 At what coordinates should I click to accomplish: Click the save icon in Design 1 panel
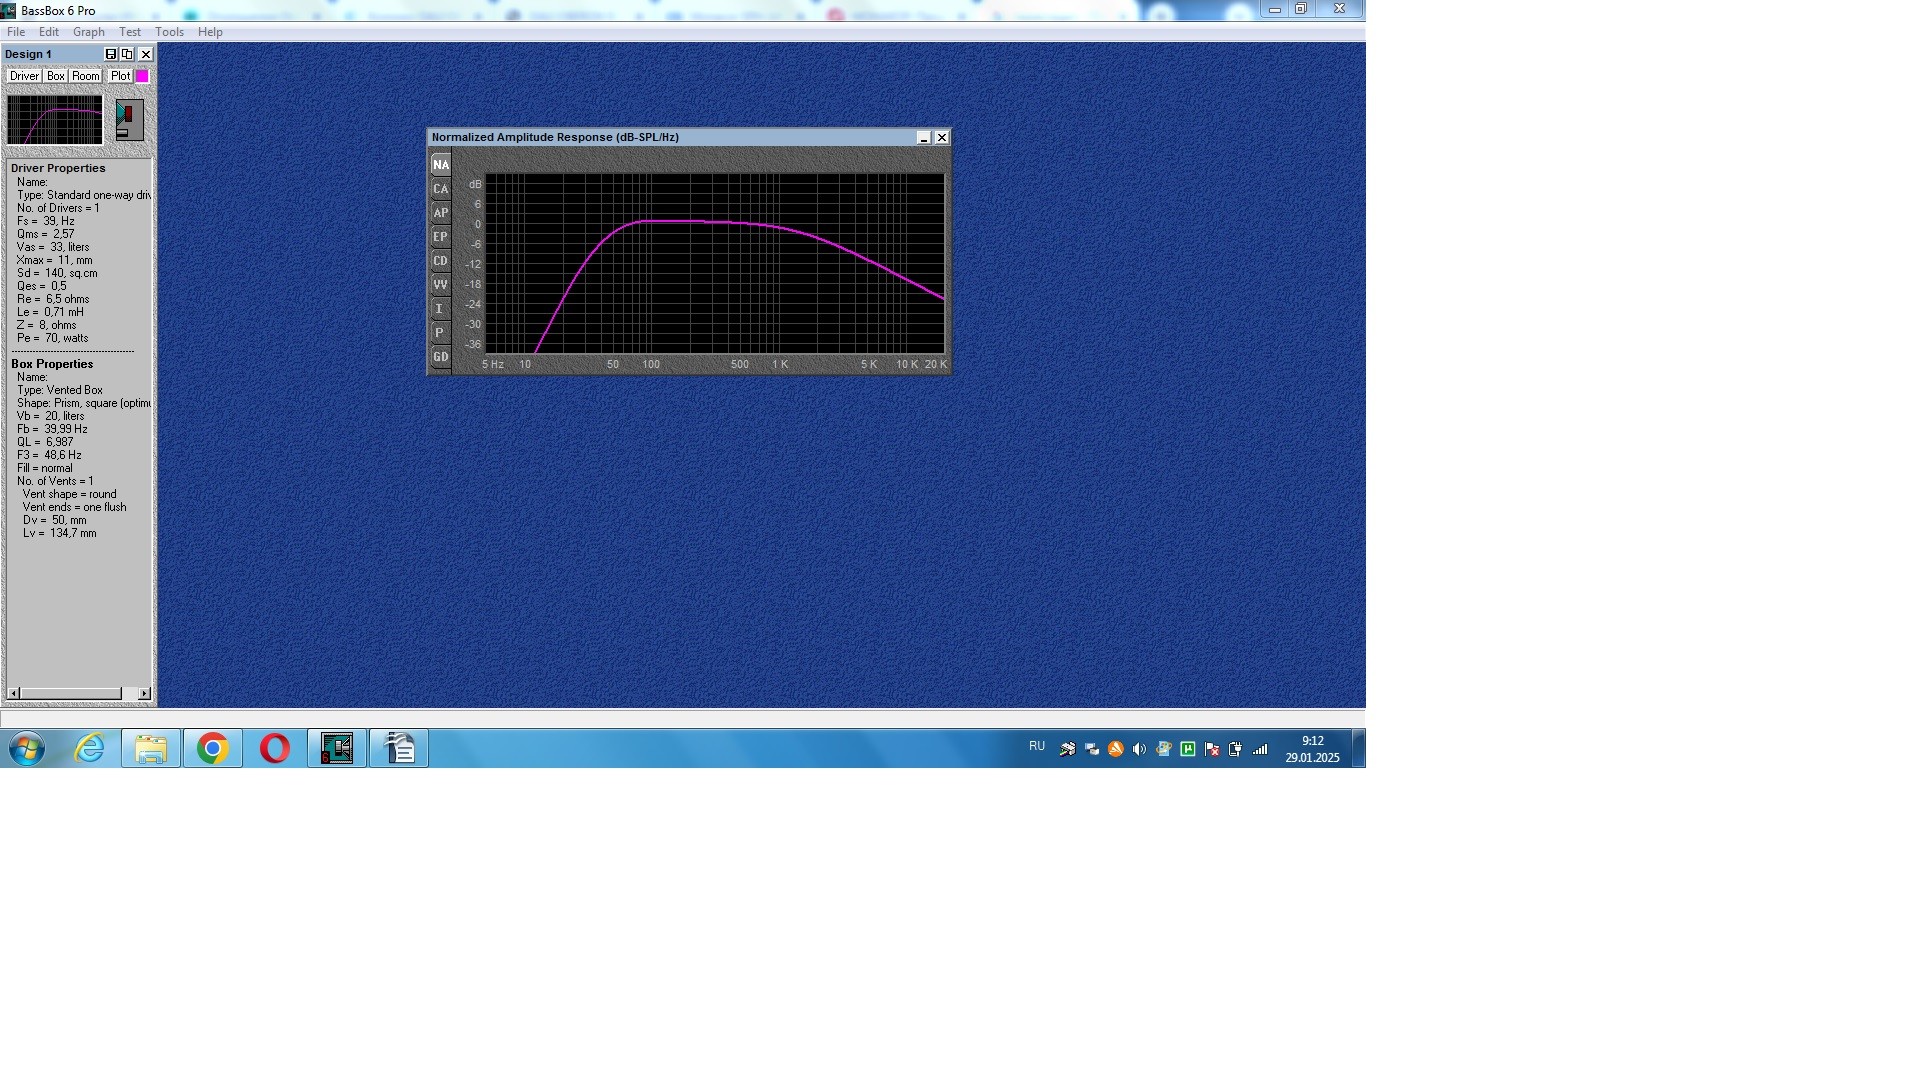(111, 54)
